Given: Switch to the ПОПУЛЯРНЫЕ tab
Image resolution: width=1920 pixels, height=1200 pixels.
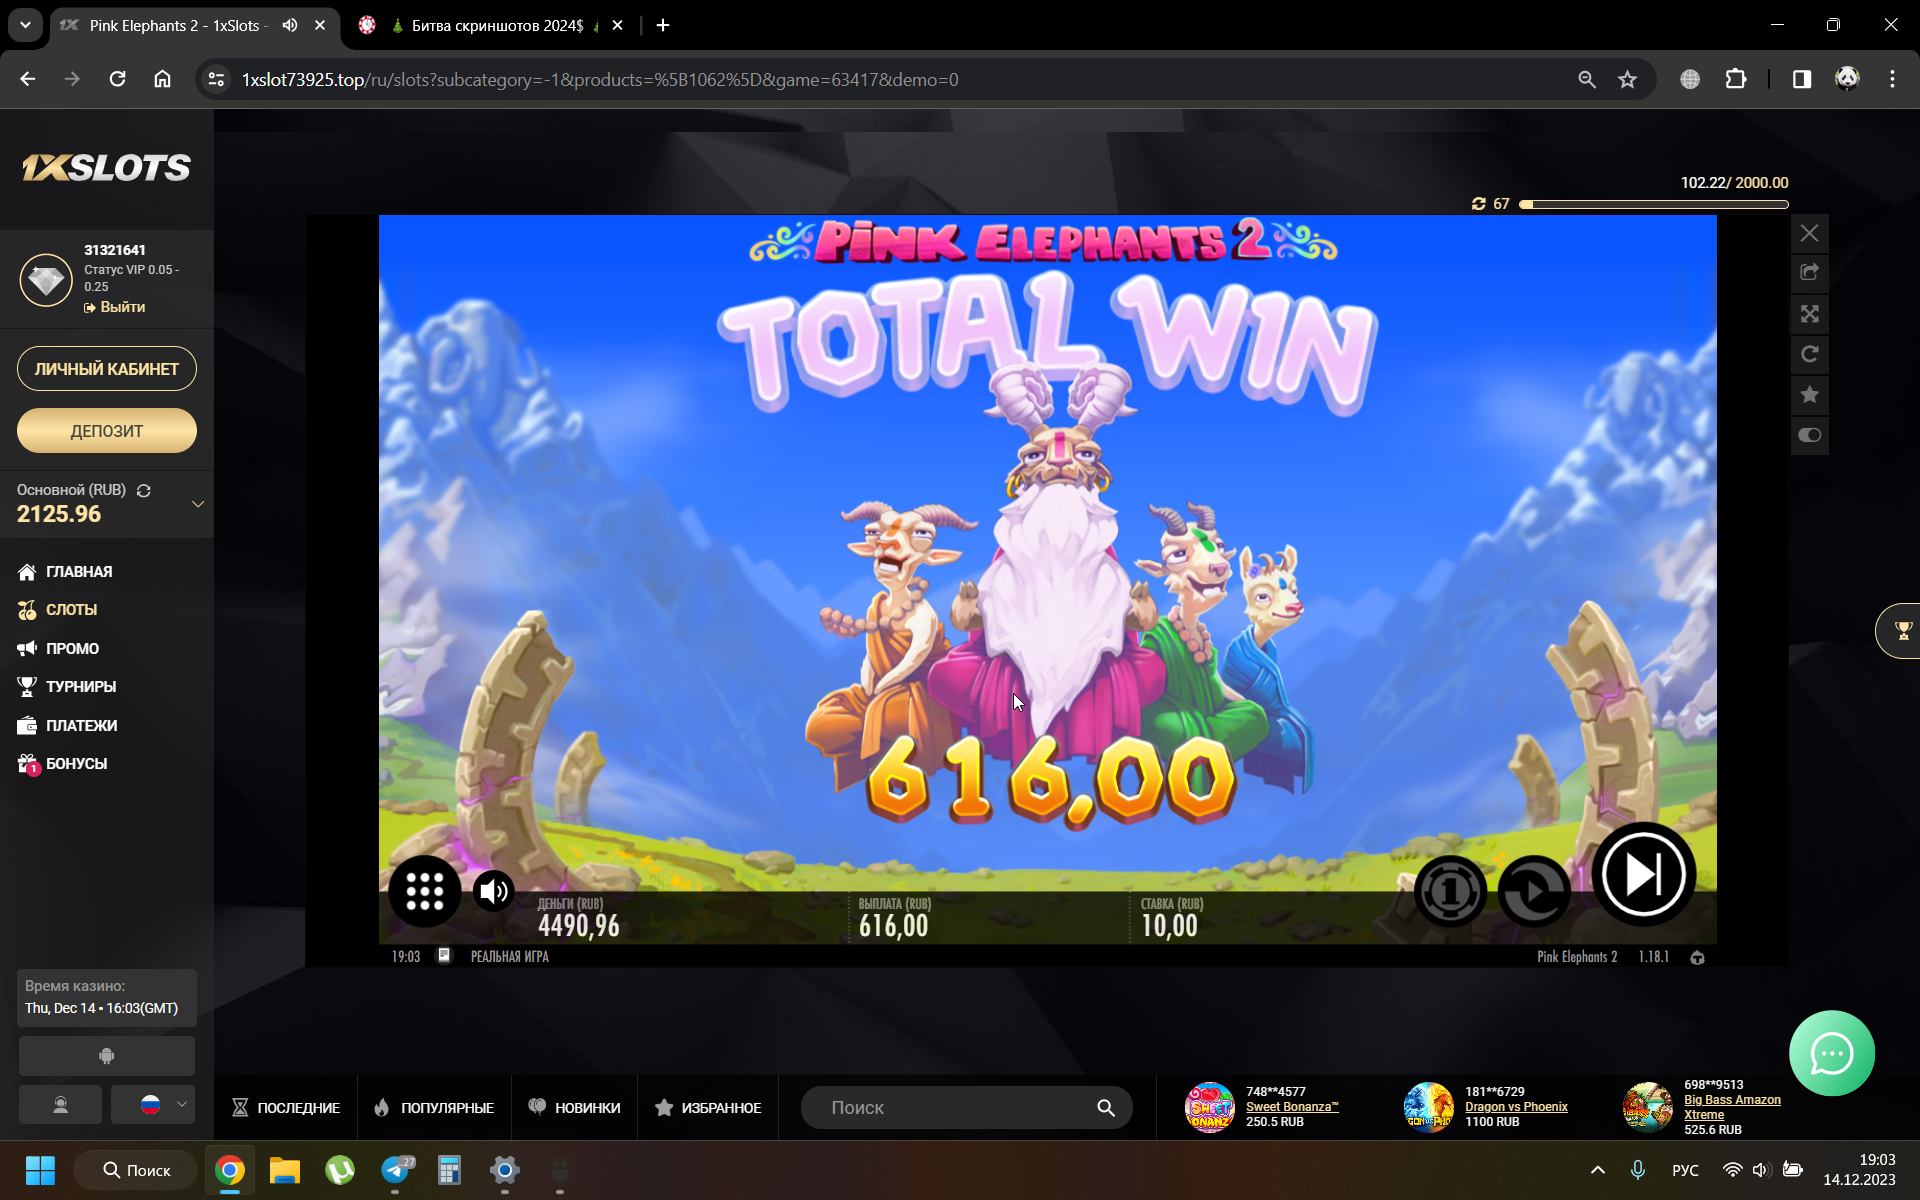Looking at the screenshot, I should 435,1108.
